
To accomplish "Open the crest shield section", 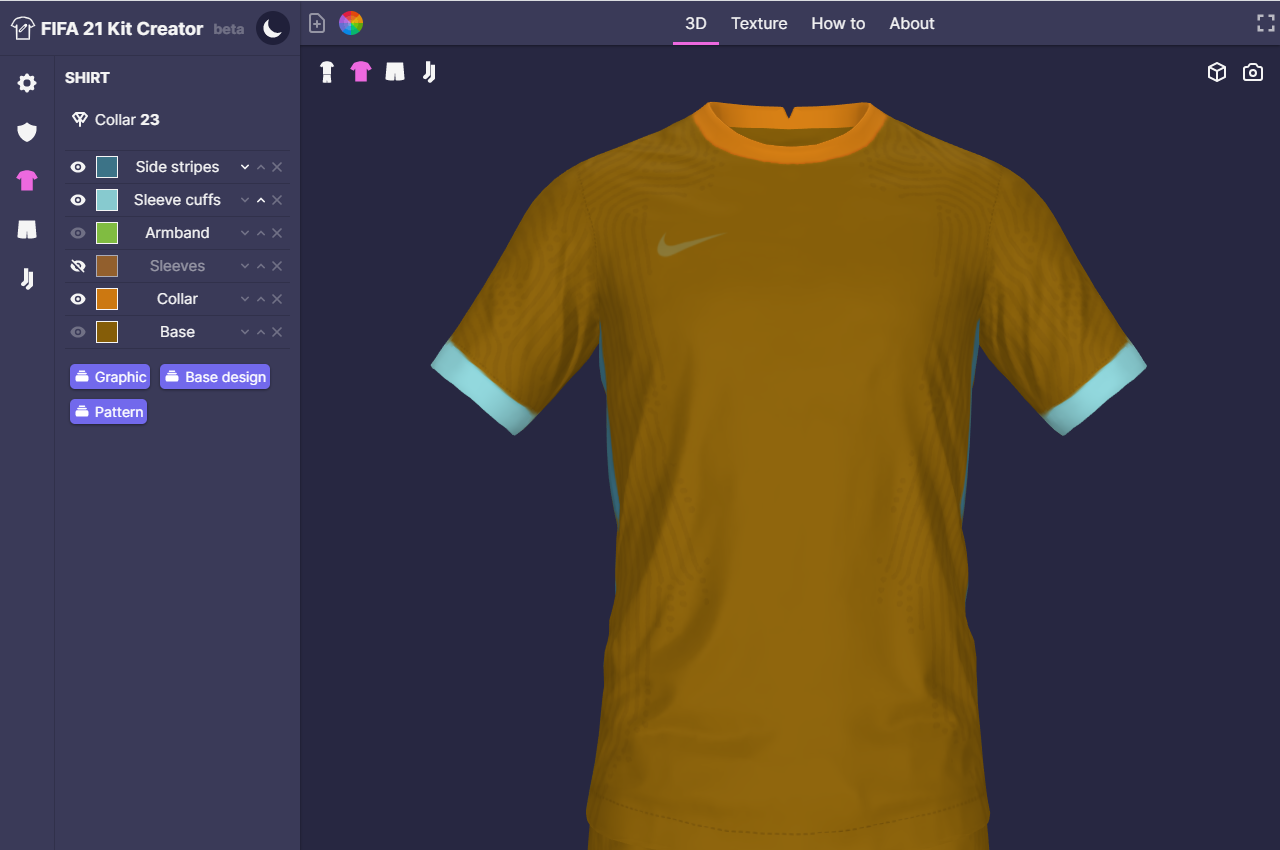I will [27, 132].
